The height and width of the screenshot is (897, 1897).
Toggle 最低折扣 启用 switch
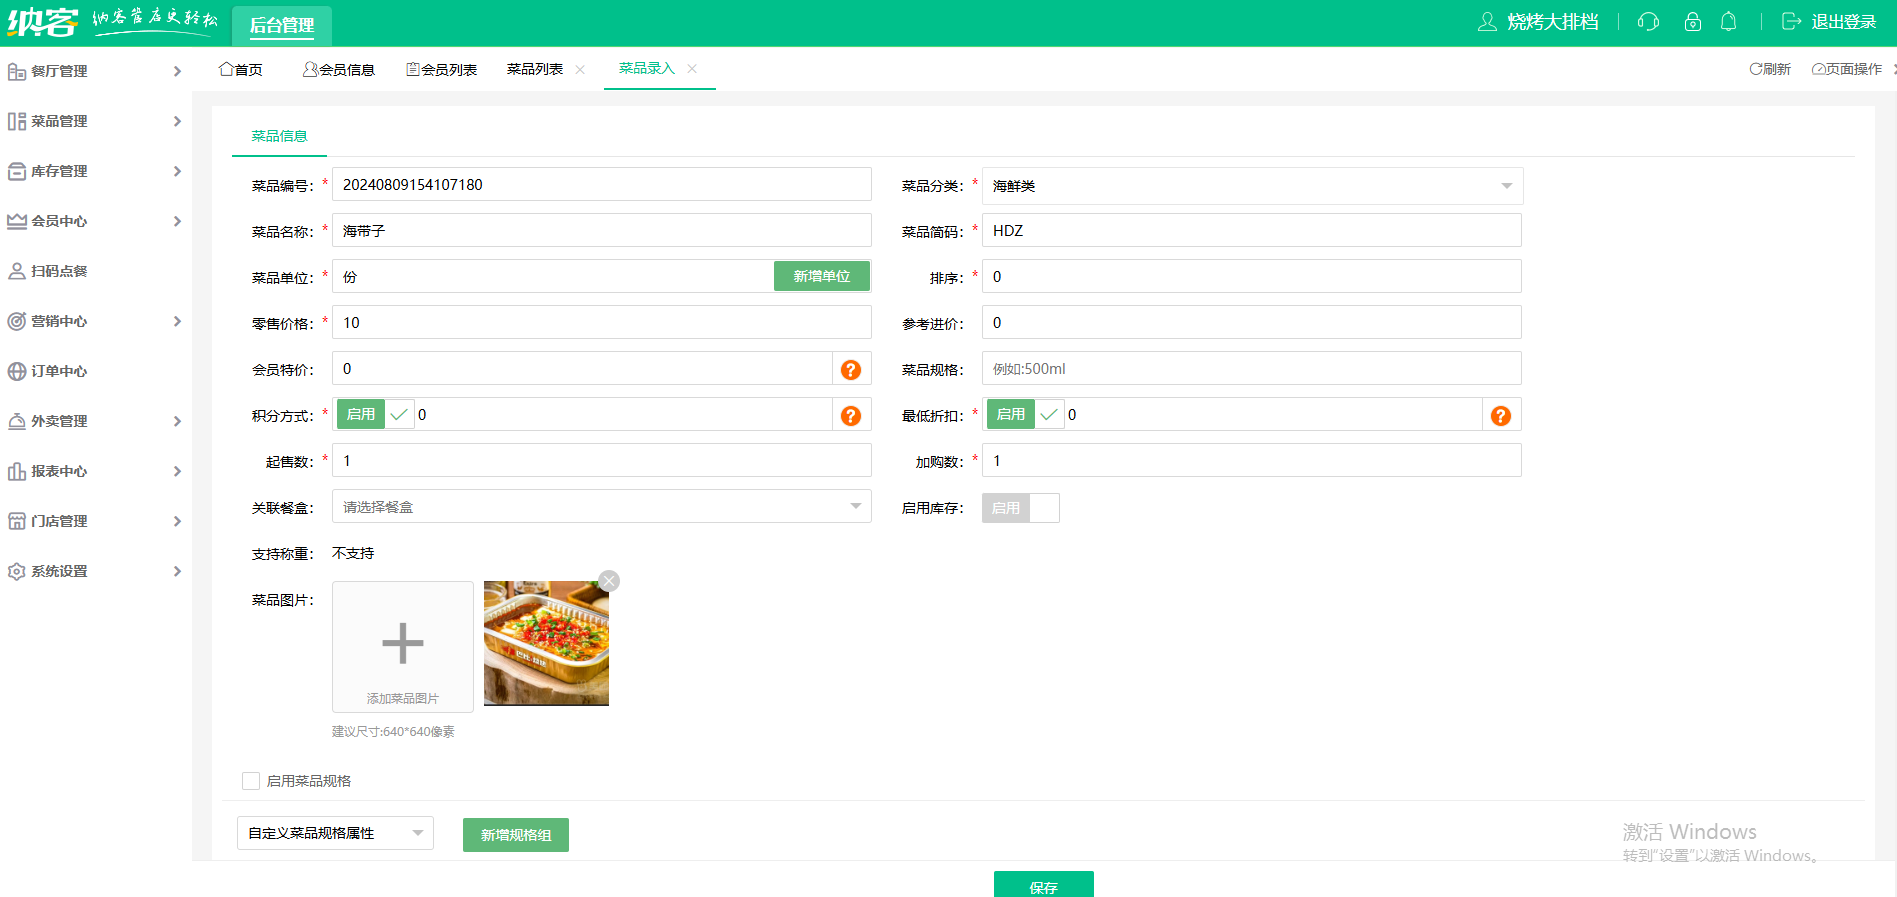(x=1025, y=414)
